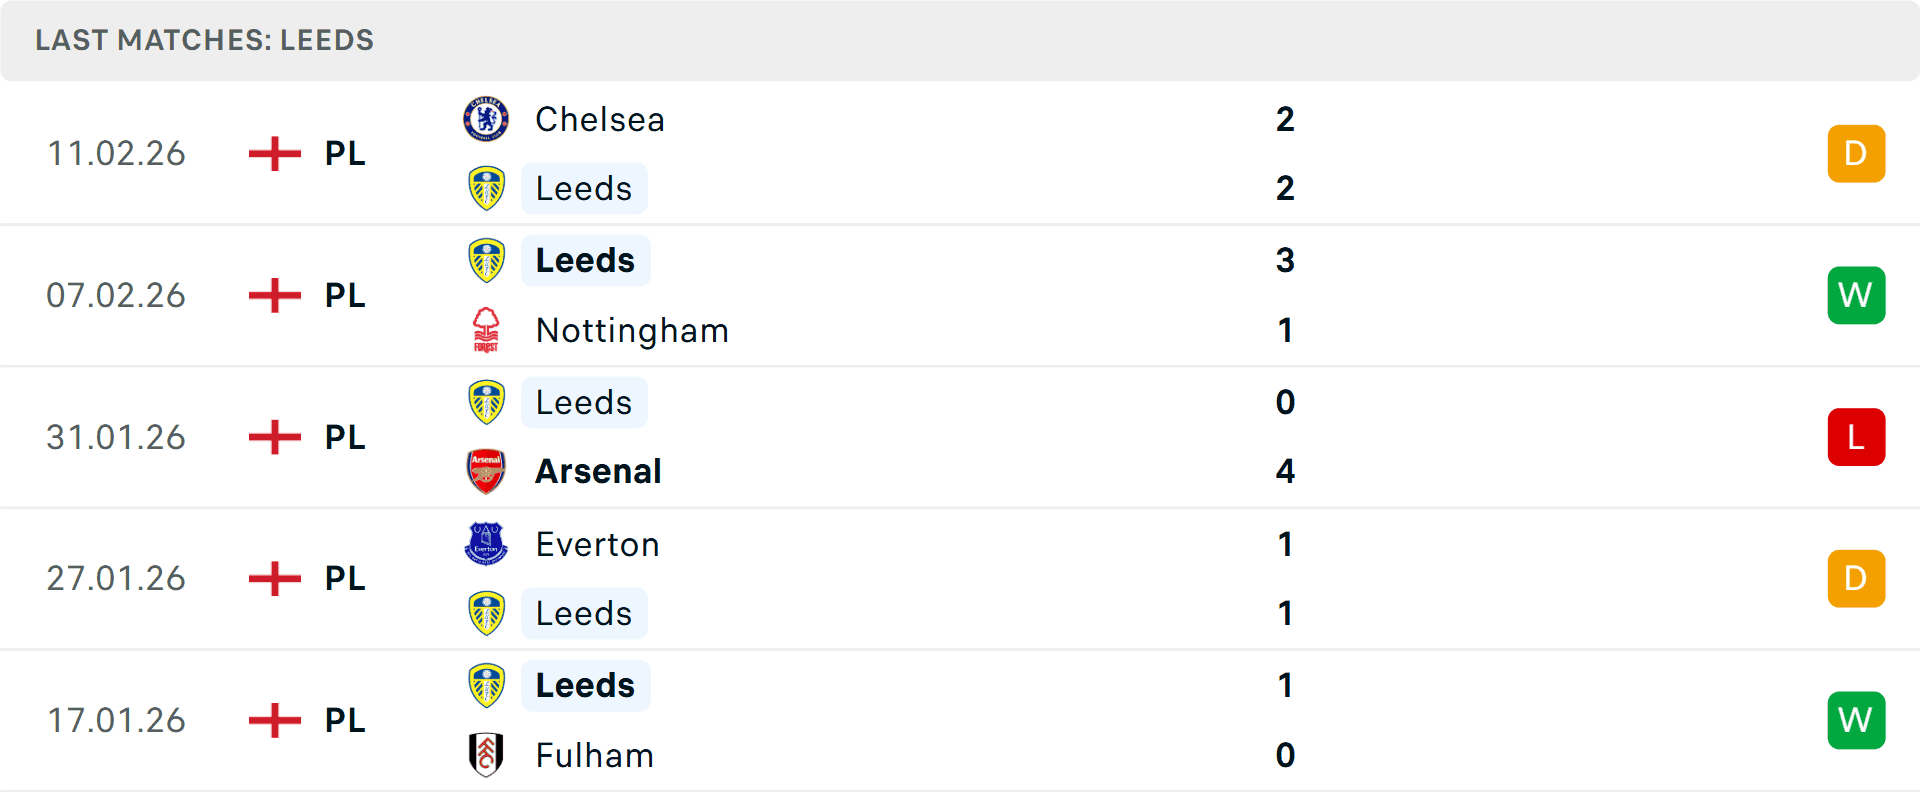Click the green W badge for the Nottingham win
This screenshot has height=792, width=1920.
(1856, 295)
